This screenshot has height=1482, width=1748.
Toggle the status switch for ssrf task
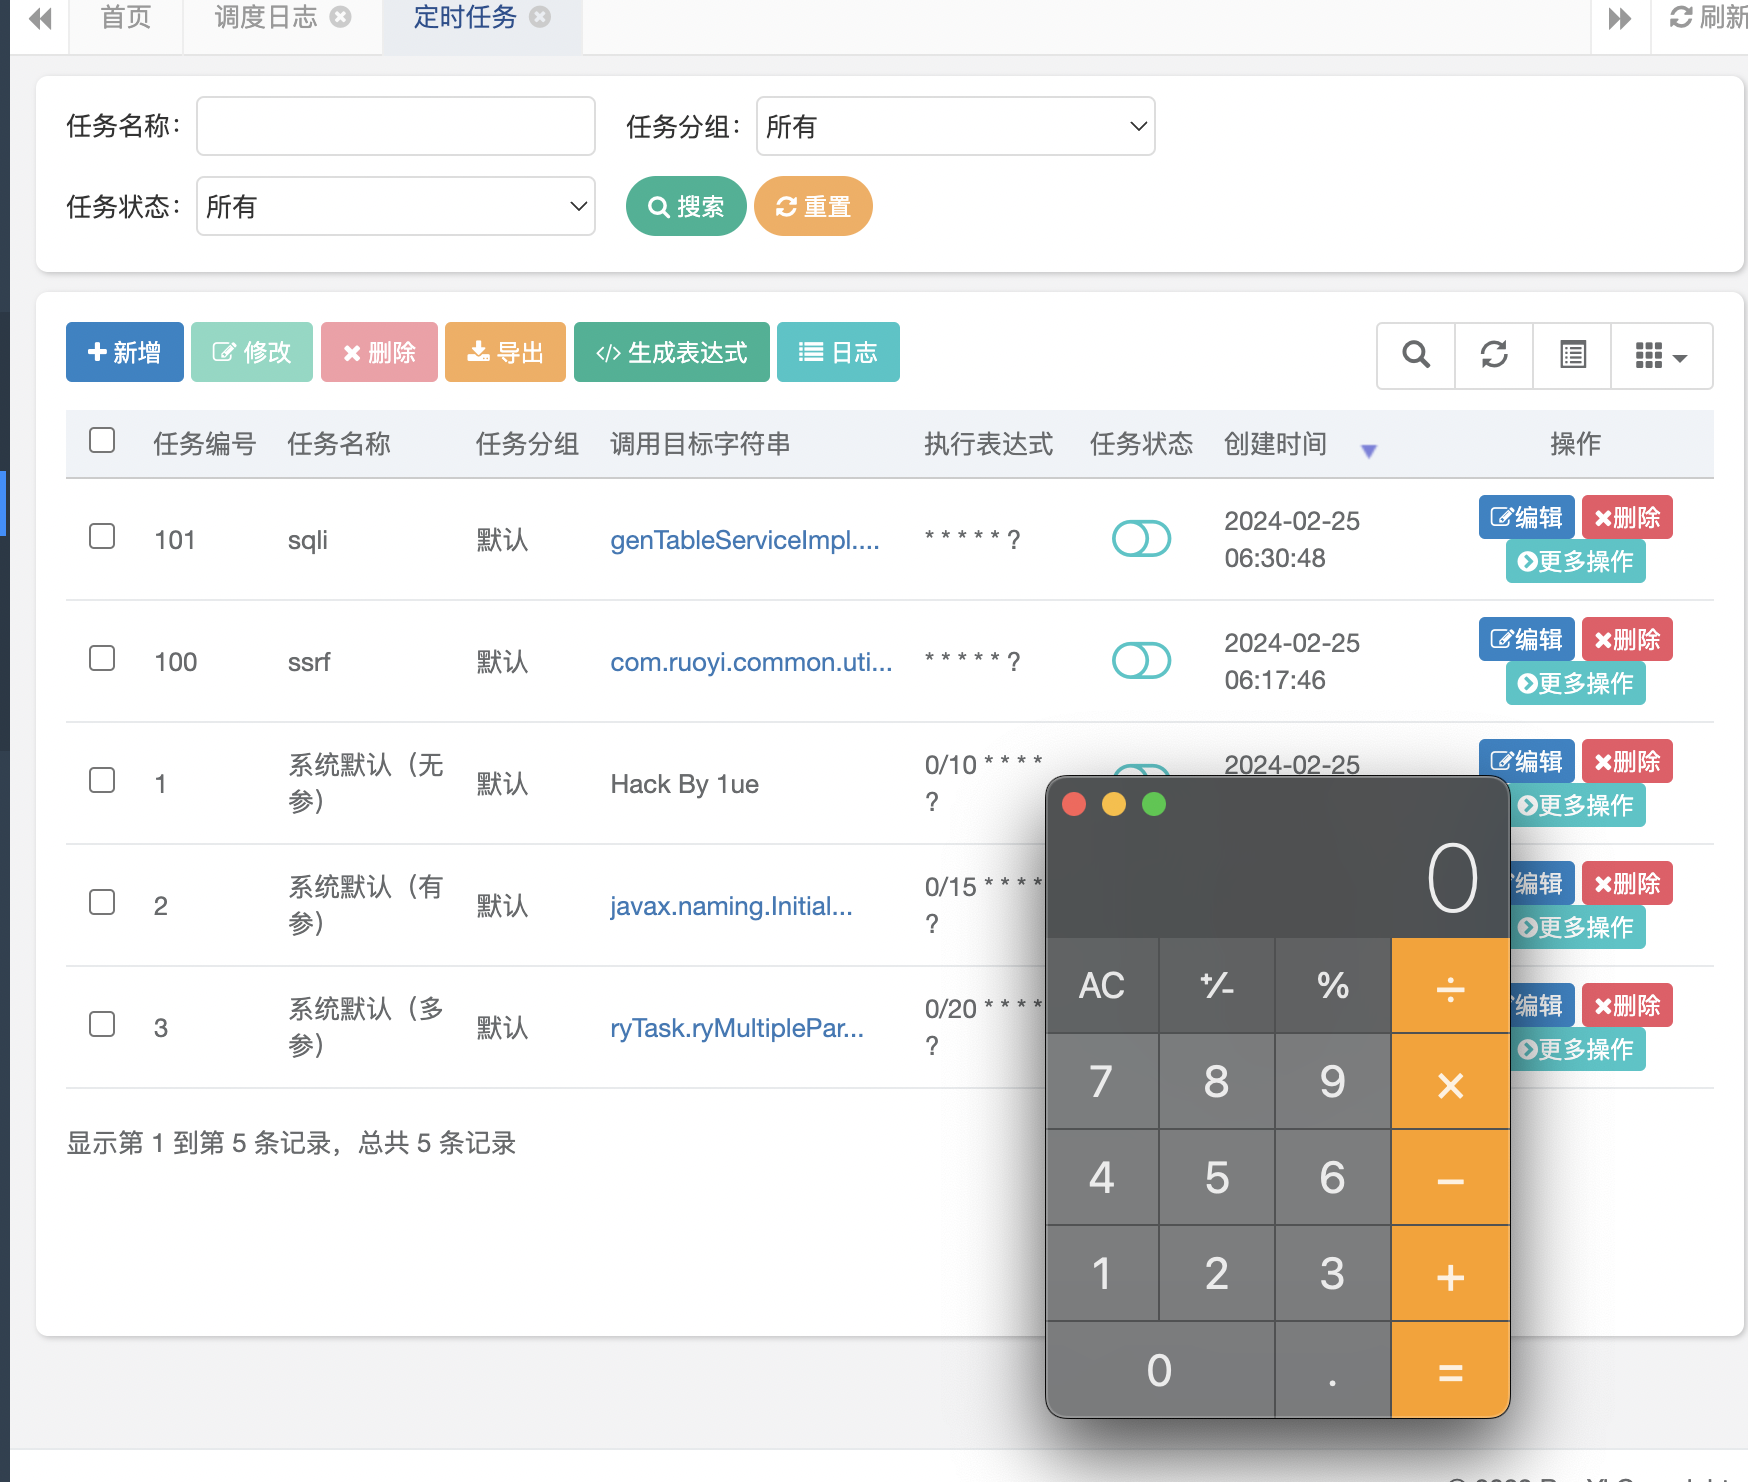[x=1141, y=661]
